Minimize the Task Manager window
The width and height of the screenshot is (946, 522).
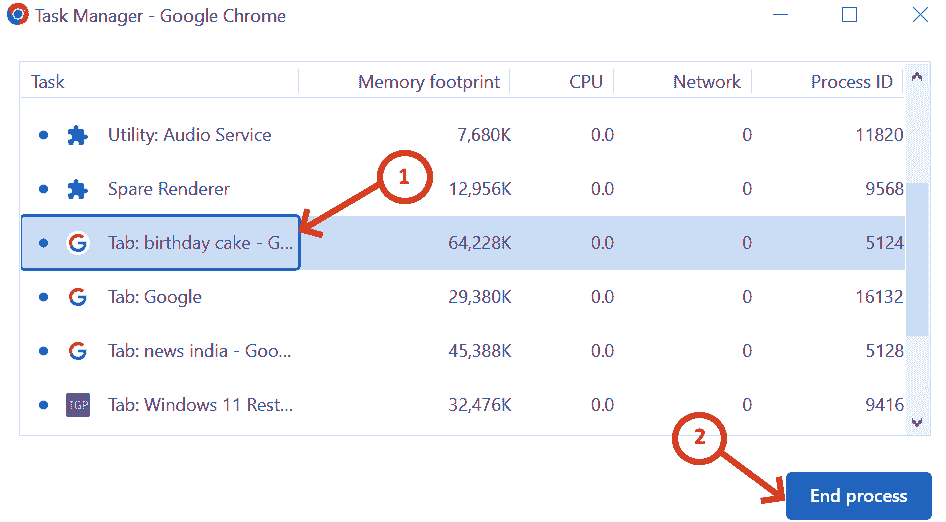[778, 15]
